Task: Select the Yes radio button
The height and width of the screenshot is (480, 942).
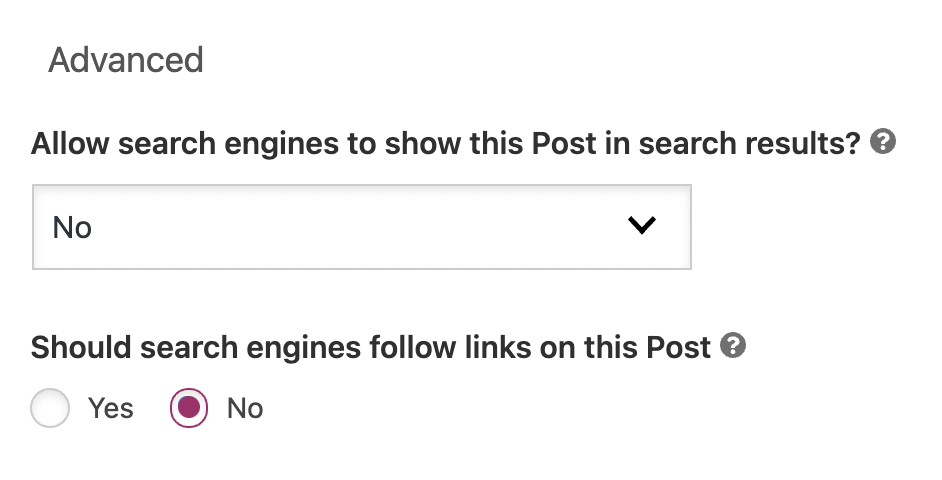Action: [50, 408]
